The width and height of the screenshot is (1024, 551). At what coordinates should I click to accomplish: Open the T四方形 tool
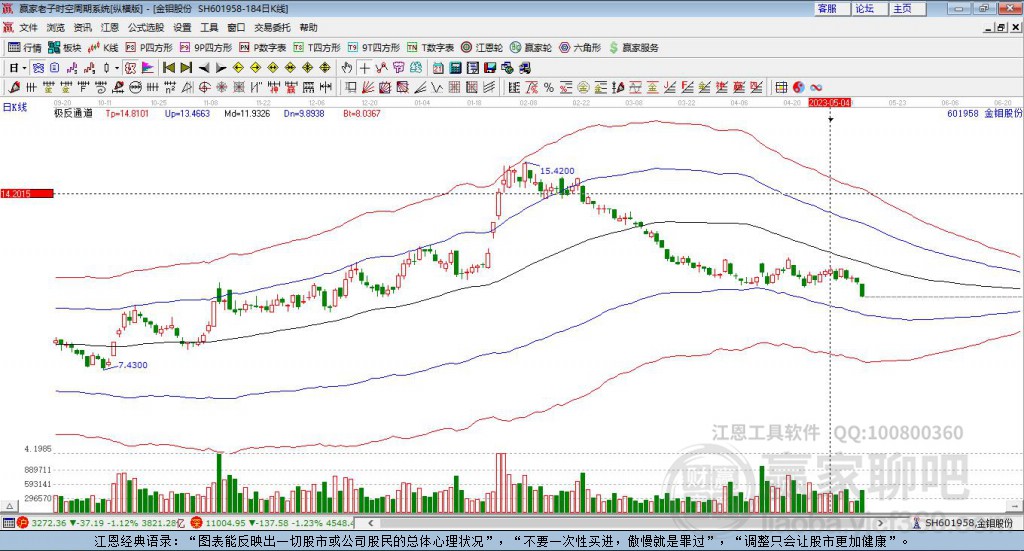click(x=317, y=48)
